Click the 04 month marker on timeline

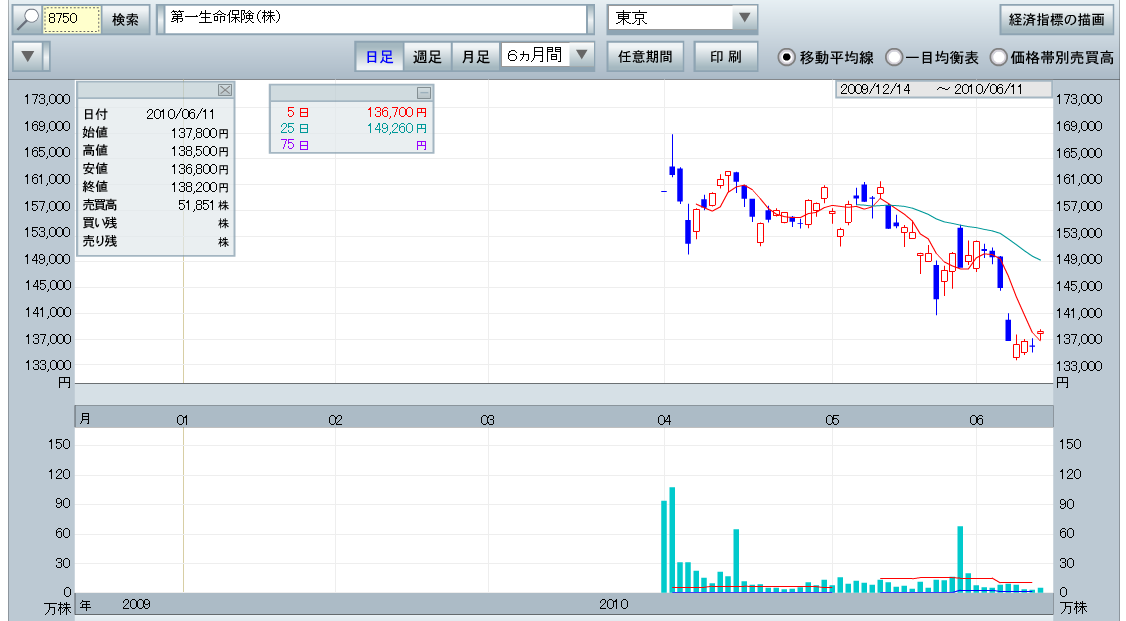[664, 420]
